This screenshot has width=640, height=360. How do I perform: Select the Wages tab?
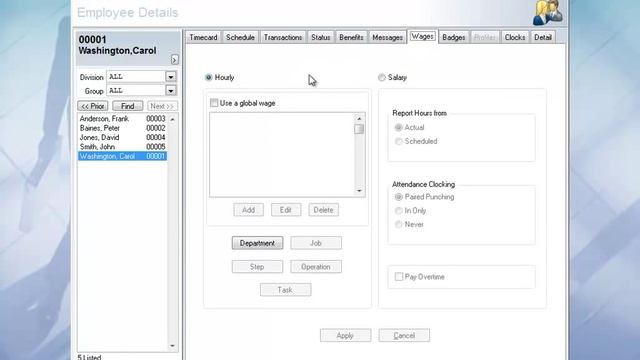coord(422,36)
